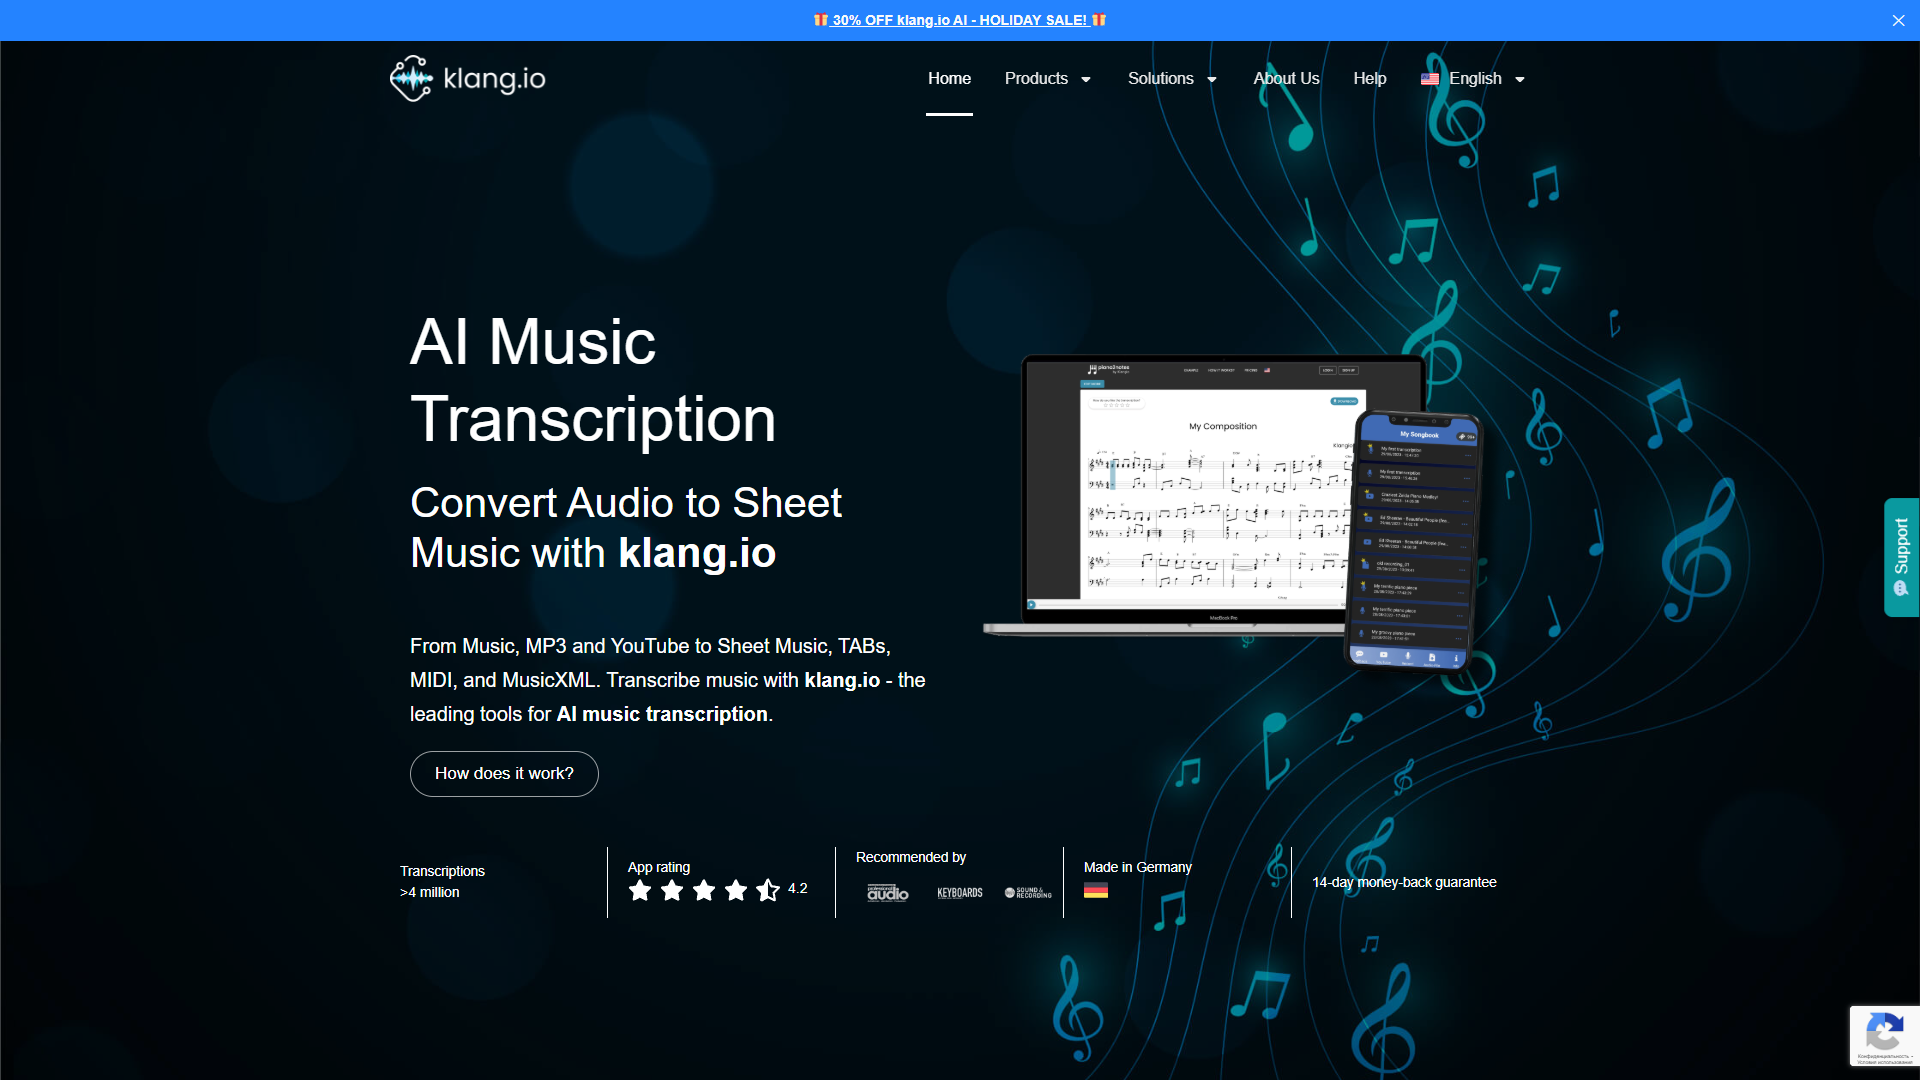Expand the Solutions dropdown arrow

click(1212, 80)
